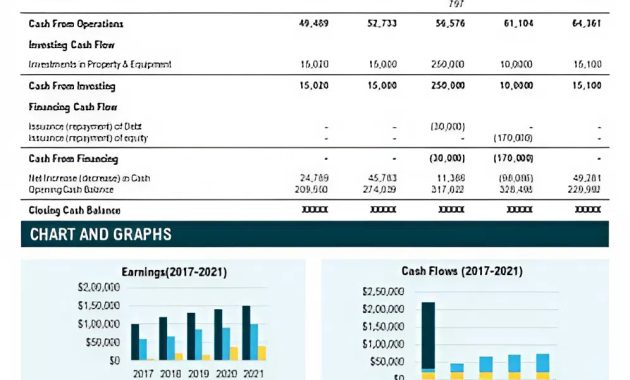
Task: Click 250,000 in the Cash From Investing row
Action: 447,86
